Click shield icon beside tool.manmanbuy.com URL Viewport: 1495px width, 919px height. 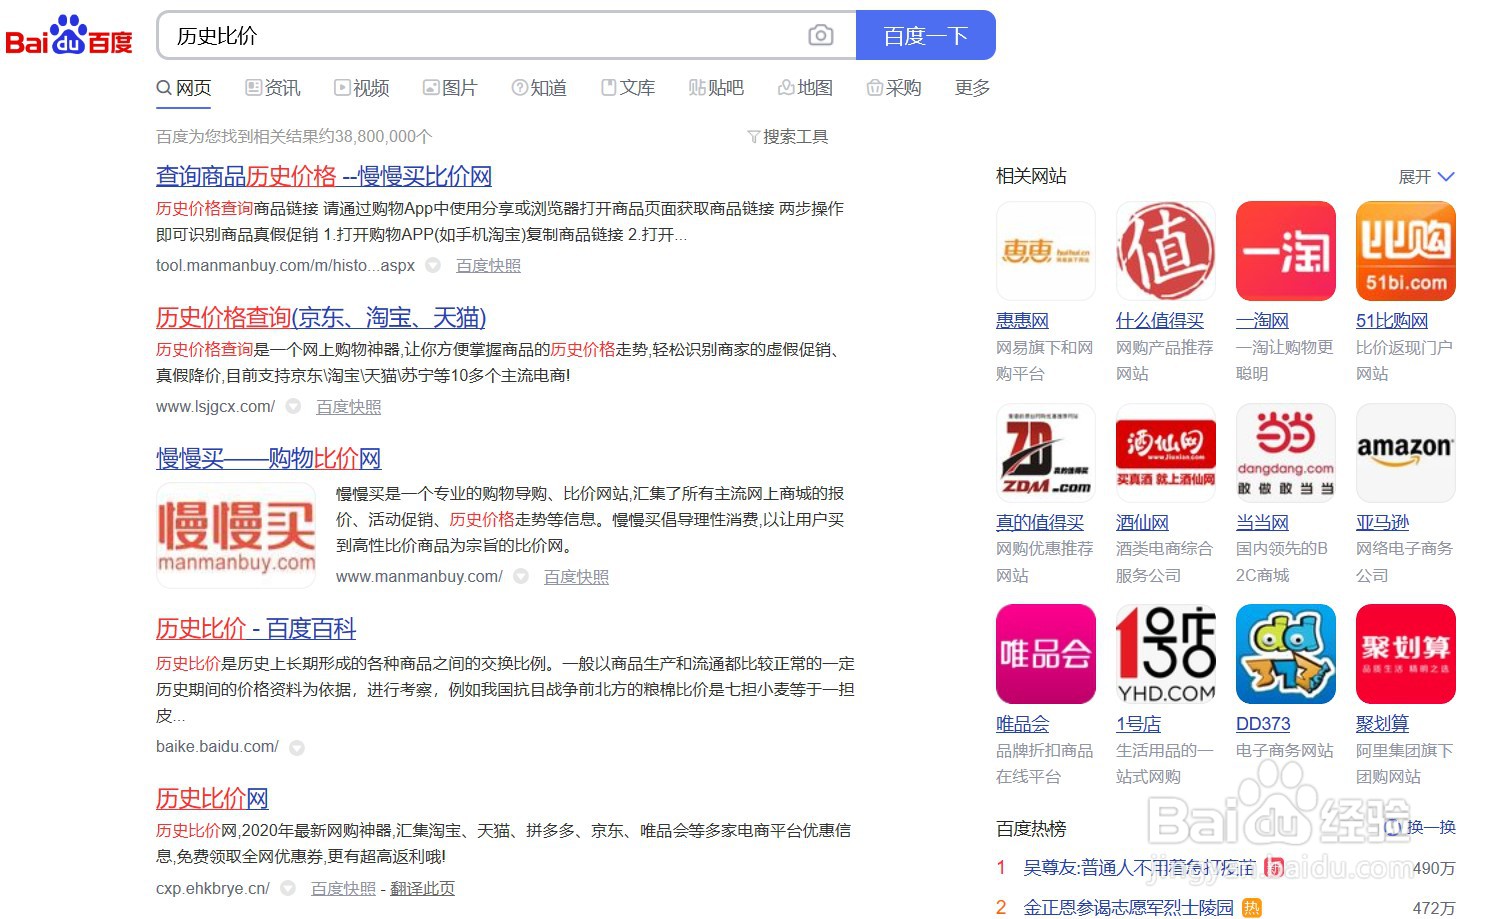coord(433,265)
